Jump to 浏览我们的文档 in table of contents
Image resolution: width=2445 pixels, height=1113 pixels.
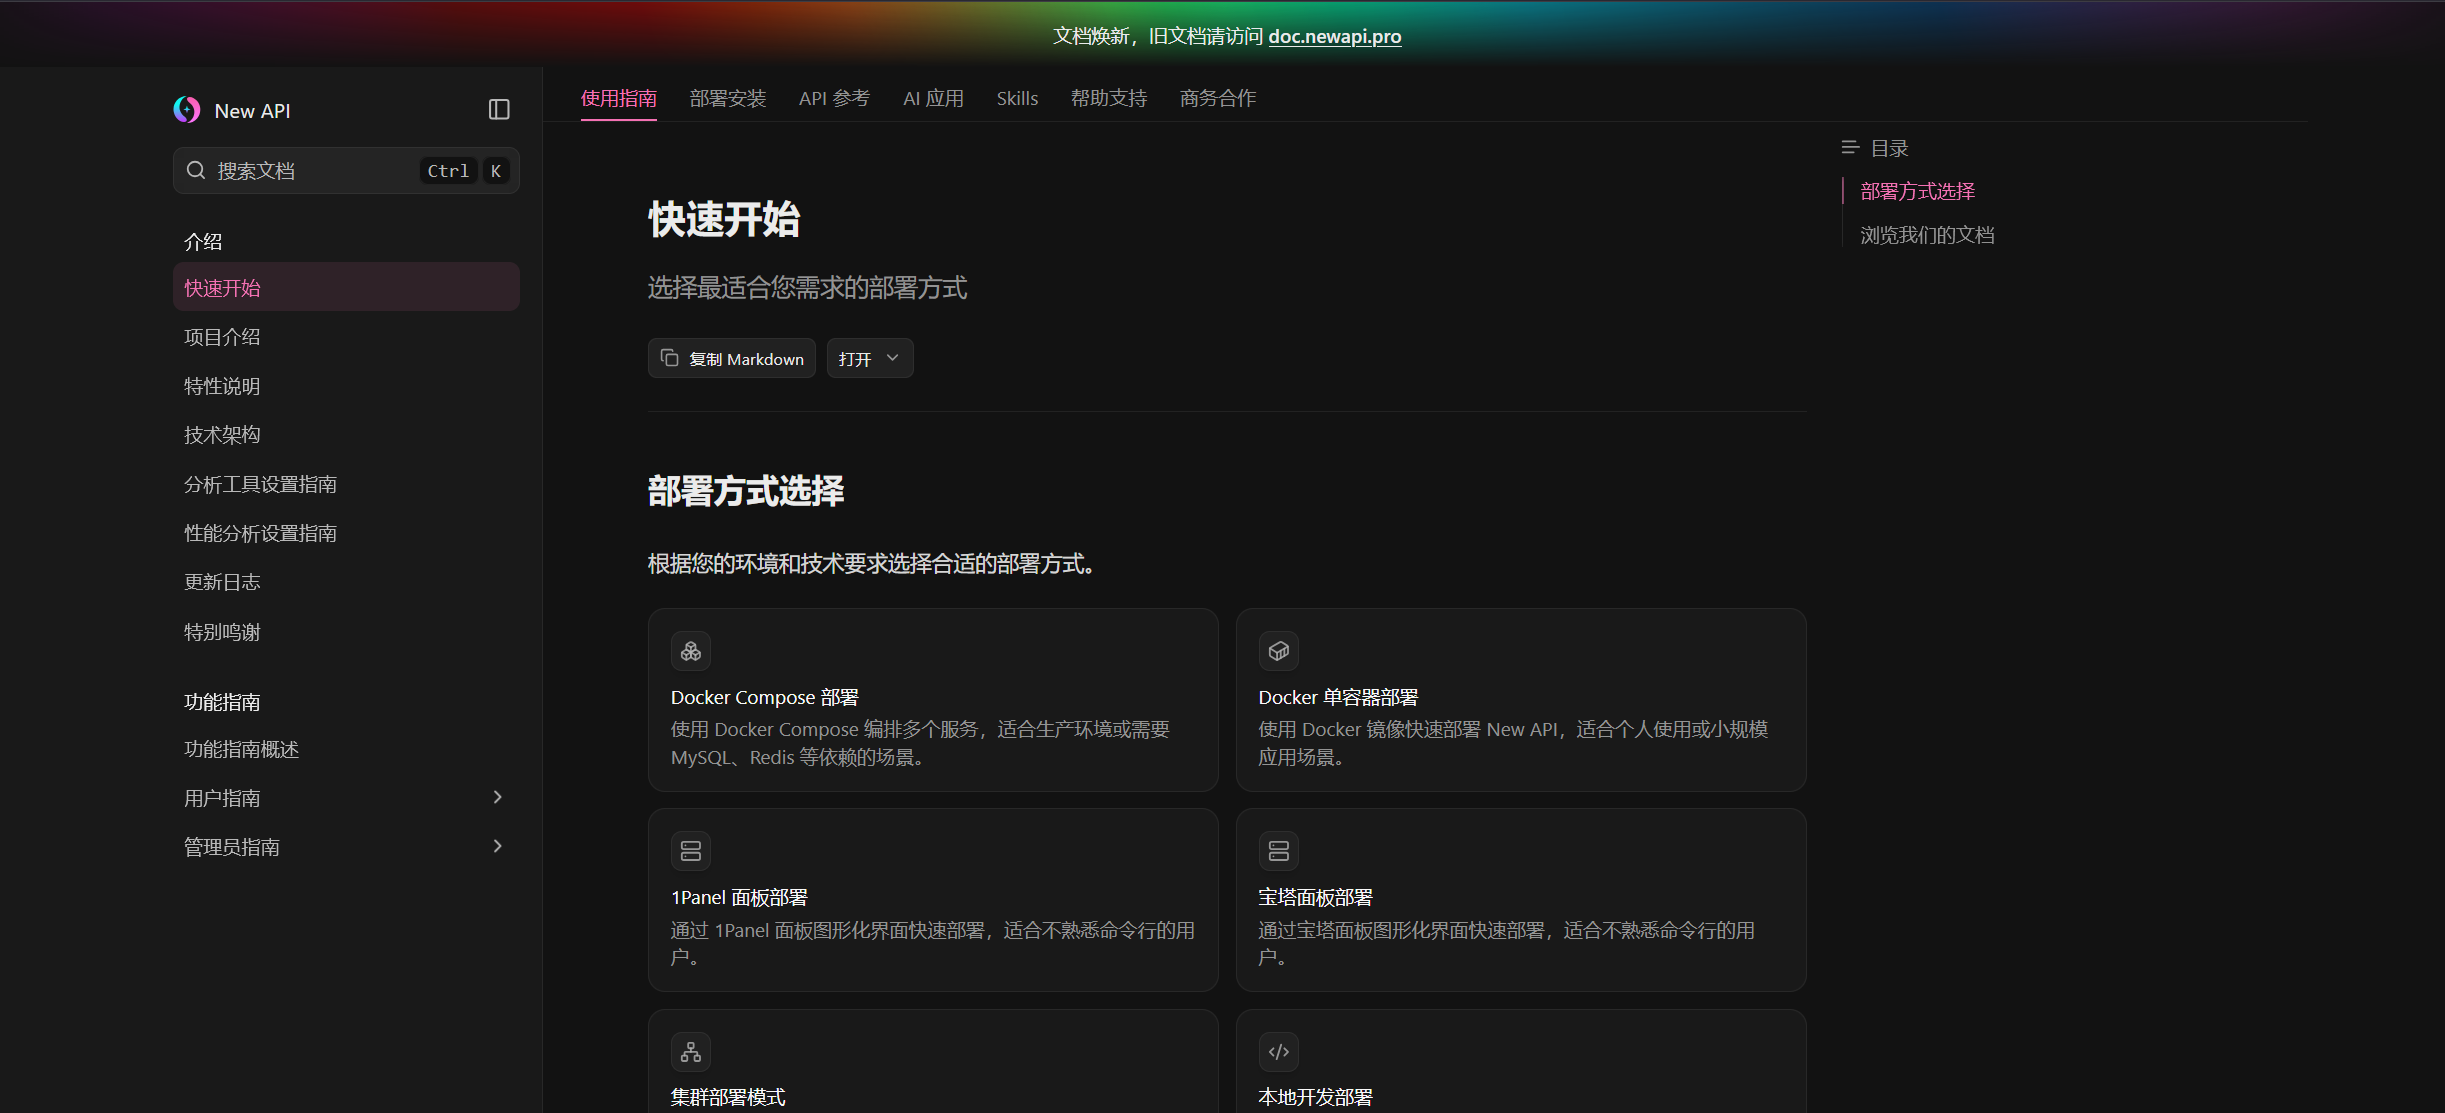[1927, 235]
